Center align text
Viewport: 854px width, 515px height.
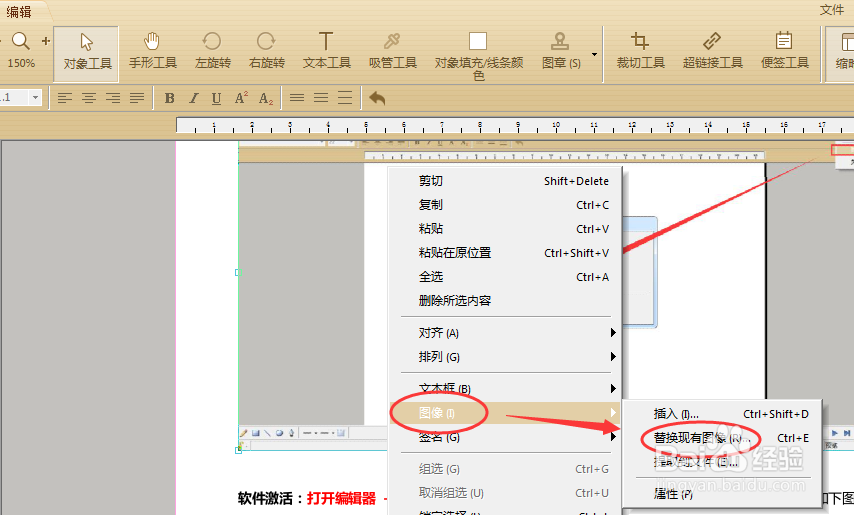(x=89, y=98)
